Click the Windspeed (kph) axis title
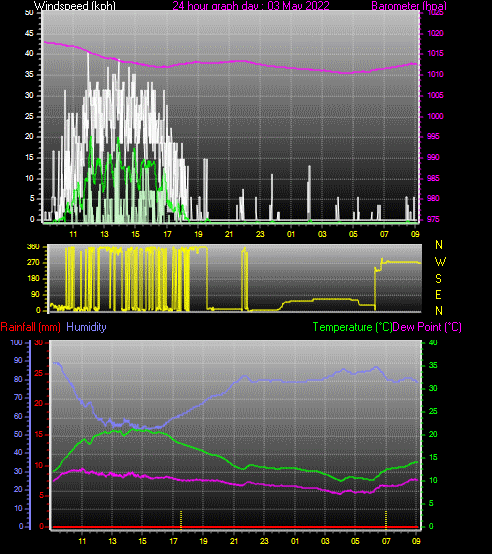The image size is (492, 554). point(75,6)
